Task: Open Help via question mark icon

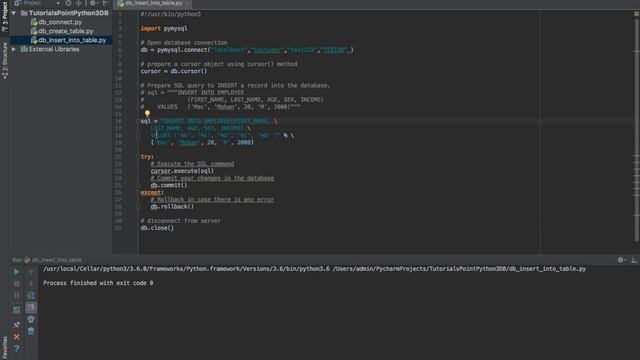Action: (x=16, y=349)
